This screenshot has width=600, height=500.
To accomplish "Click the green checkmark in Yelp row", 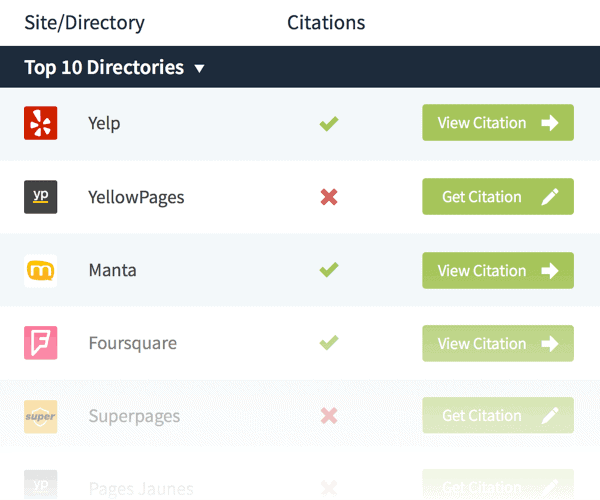I will 329,123.
